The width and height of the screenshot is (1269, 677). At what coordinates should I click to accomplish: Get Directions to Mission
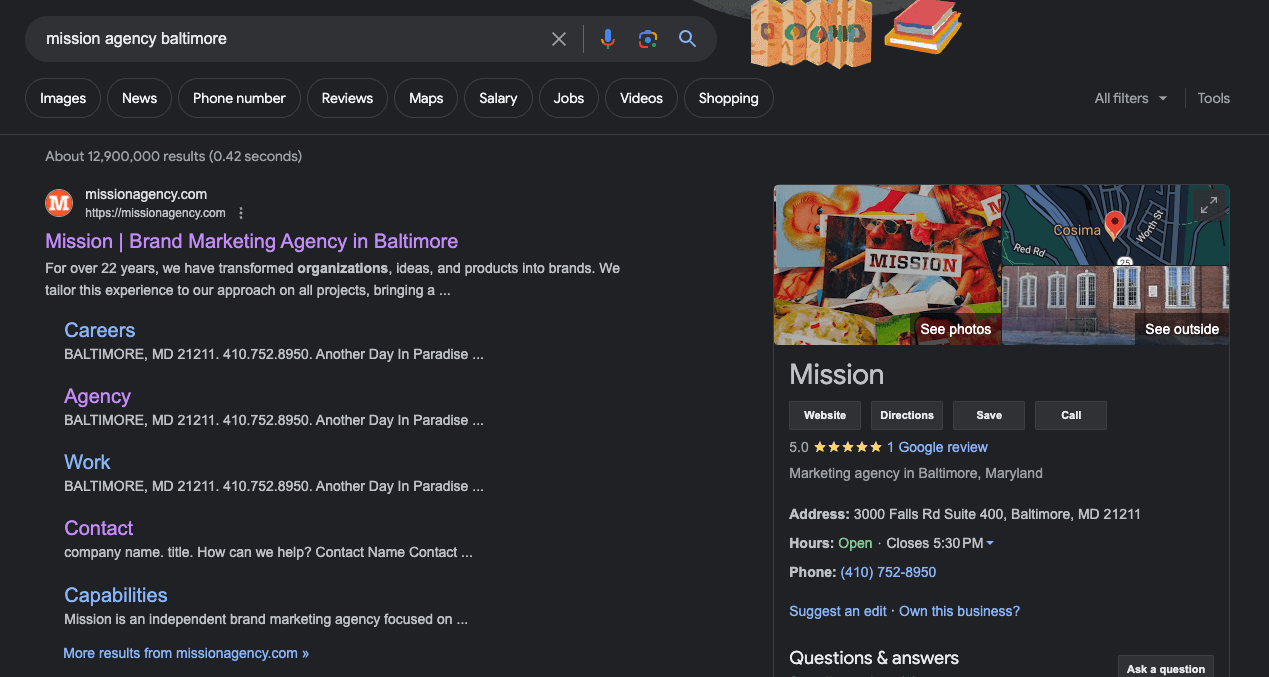tap(907, 415)
